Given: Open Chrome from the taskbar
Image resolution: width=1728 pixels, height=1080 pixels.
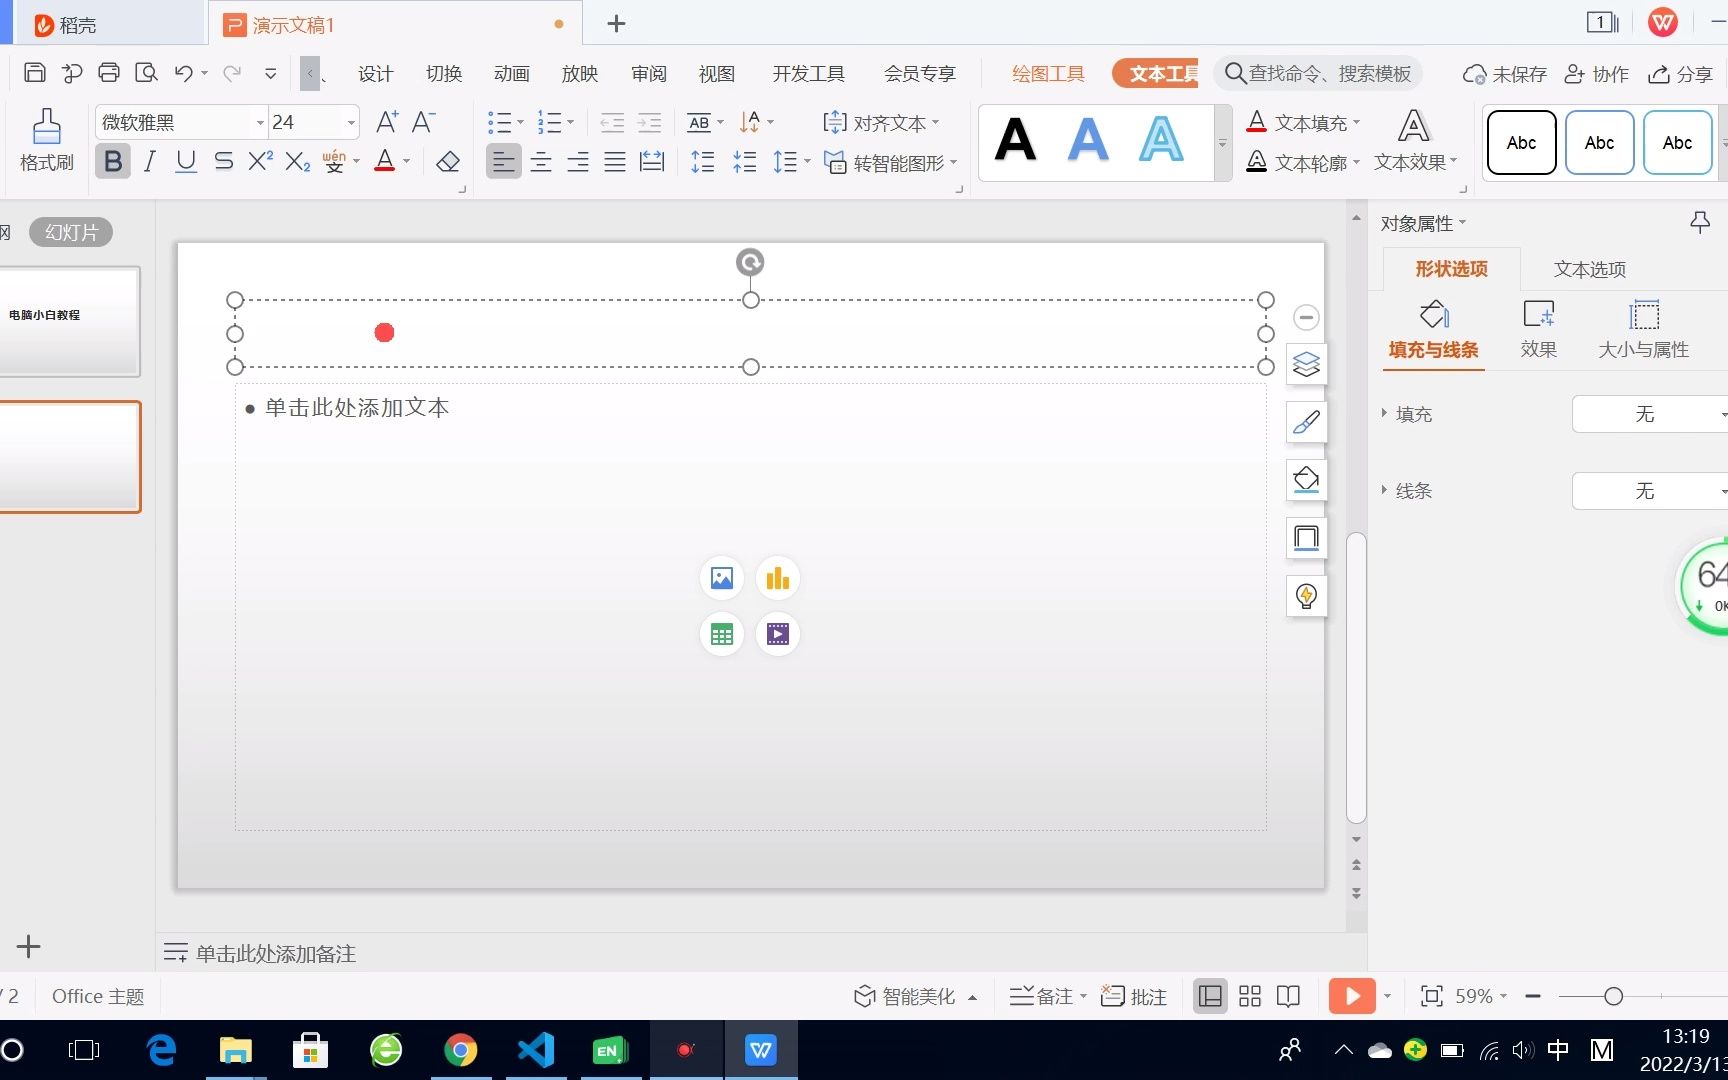Looking at the screenshot, I should (461, 1050).
